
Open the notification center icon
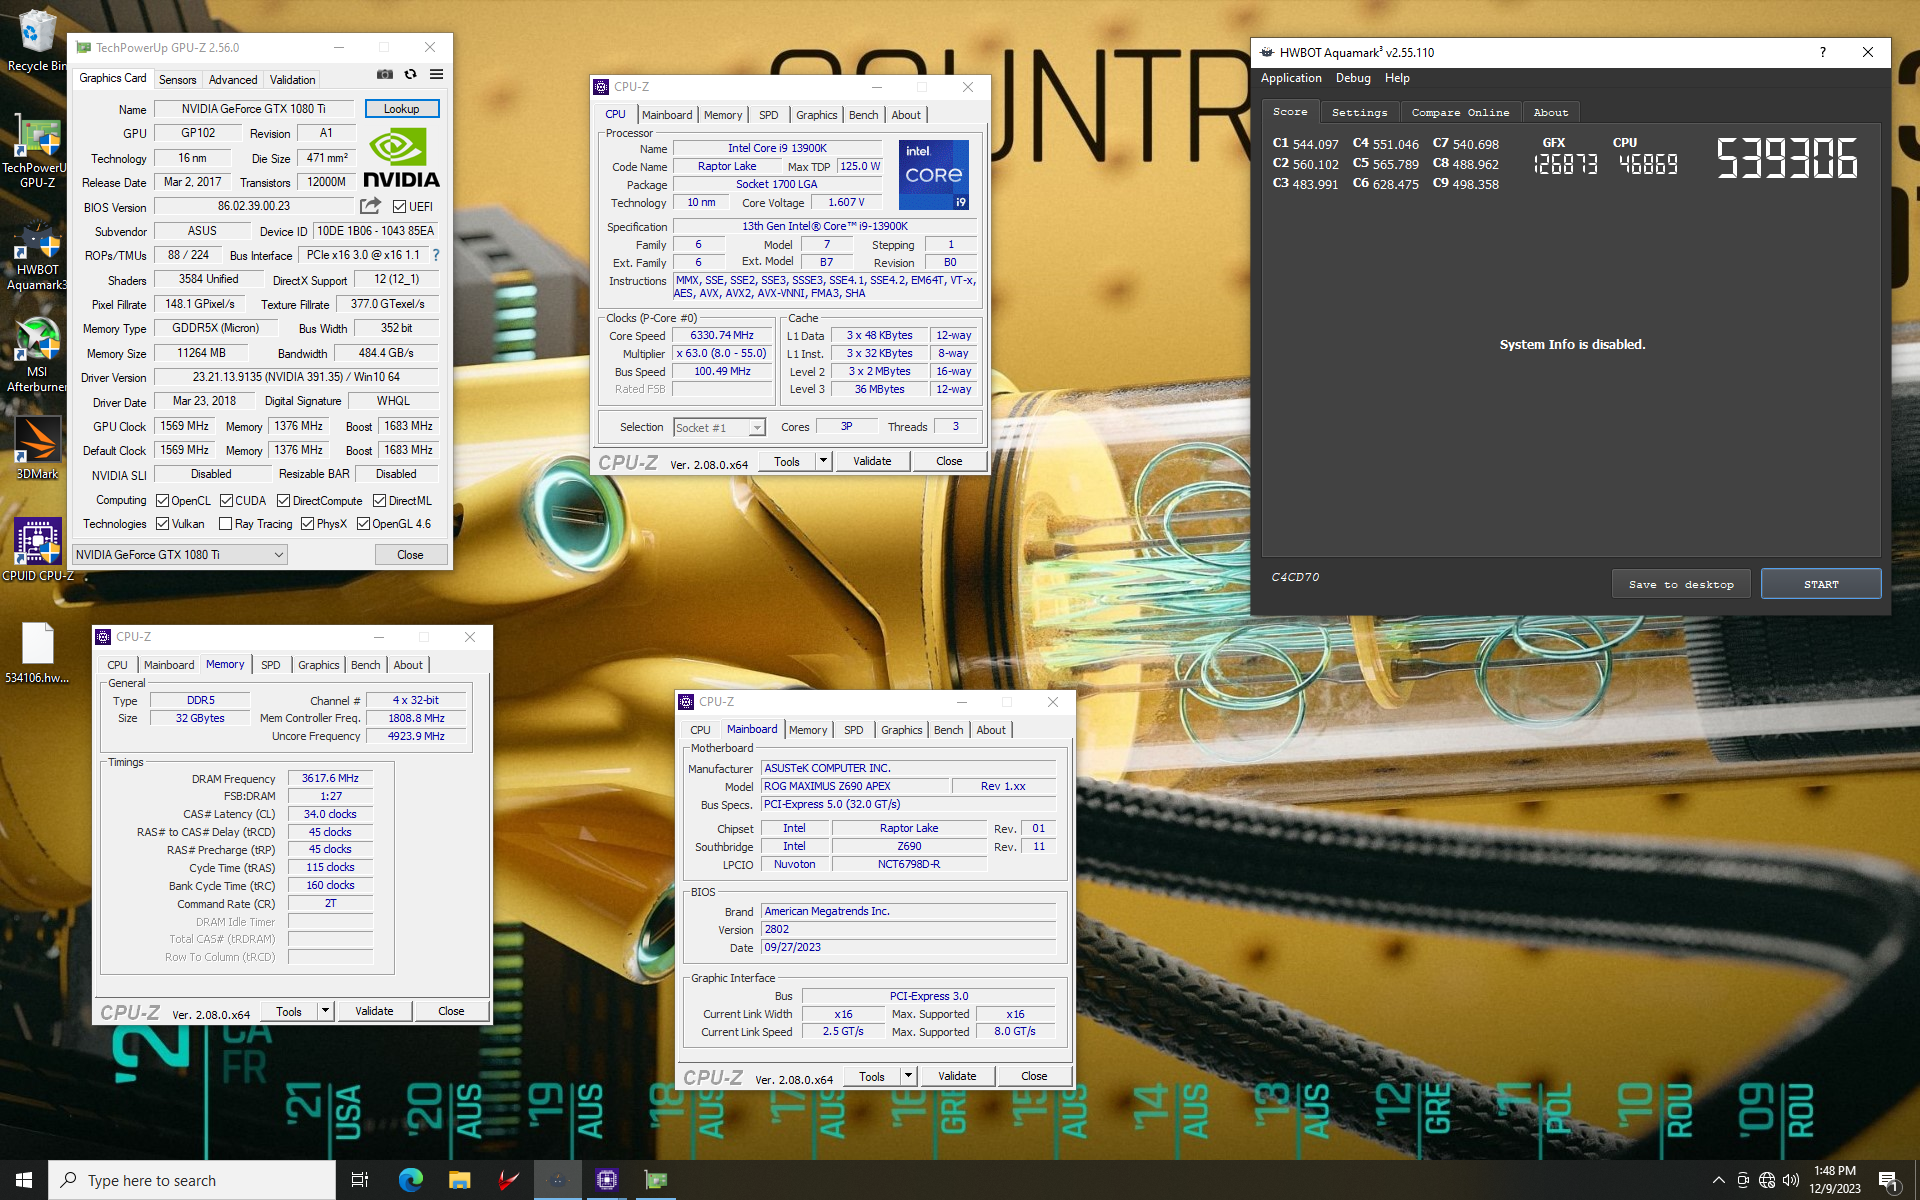point(1888,1181)
